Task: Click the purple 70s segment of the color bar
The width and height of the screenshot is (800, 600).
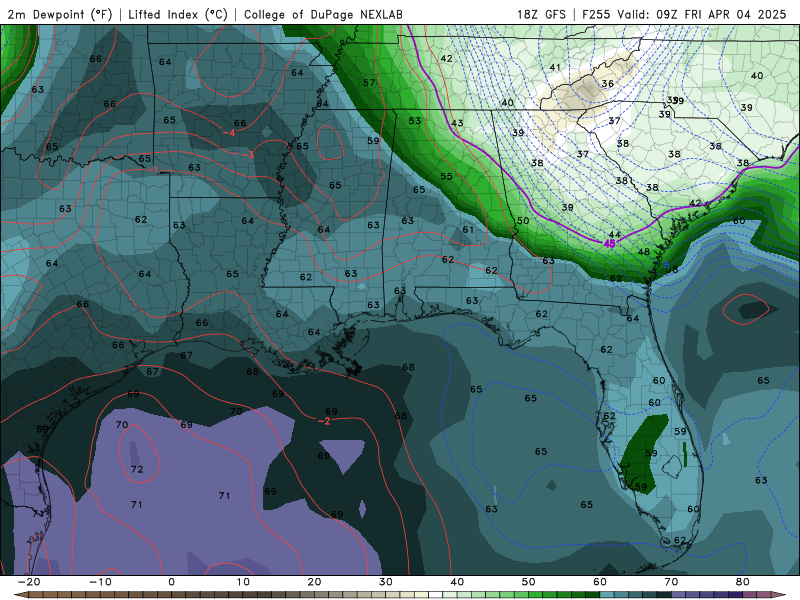Action: point(707,595)
